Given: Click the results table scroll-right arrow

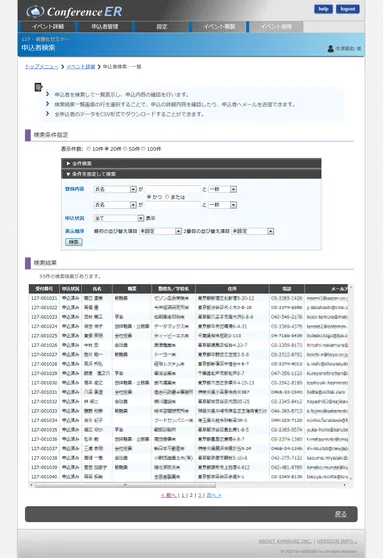Looking at the screenshot, I should tap(344, 485).
